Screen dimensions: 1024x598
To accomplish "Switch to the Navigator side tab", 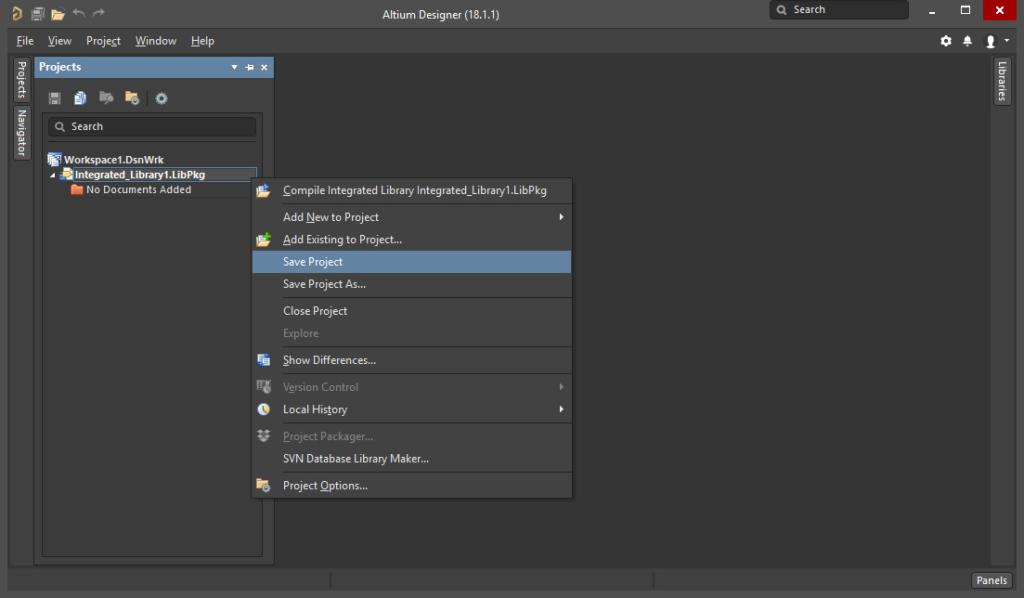I will coord(22,133).
